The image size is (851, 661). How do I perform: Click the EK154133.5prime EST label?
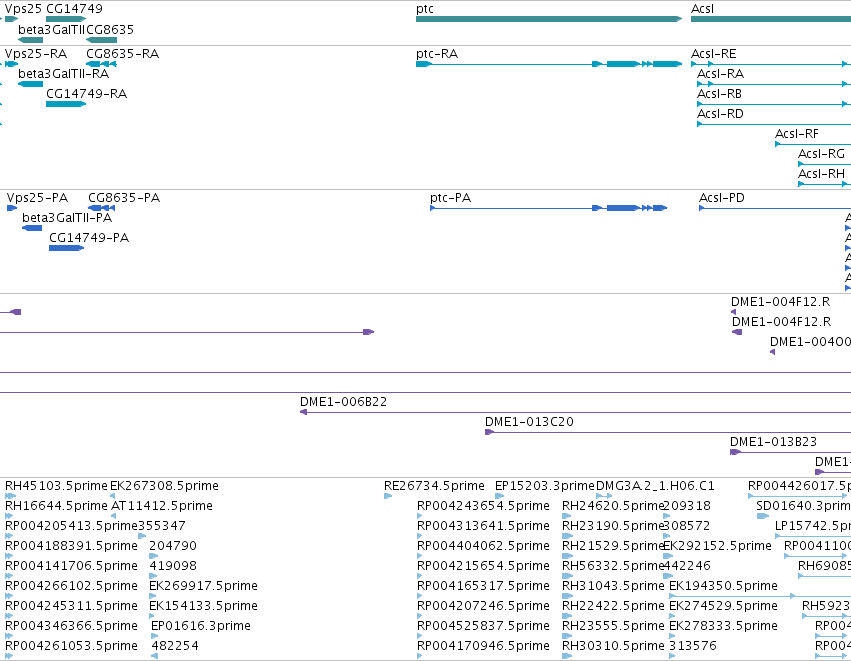[204, 607]
